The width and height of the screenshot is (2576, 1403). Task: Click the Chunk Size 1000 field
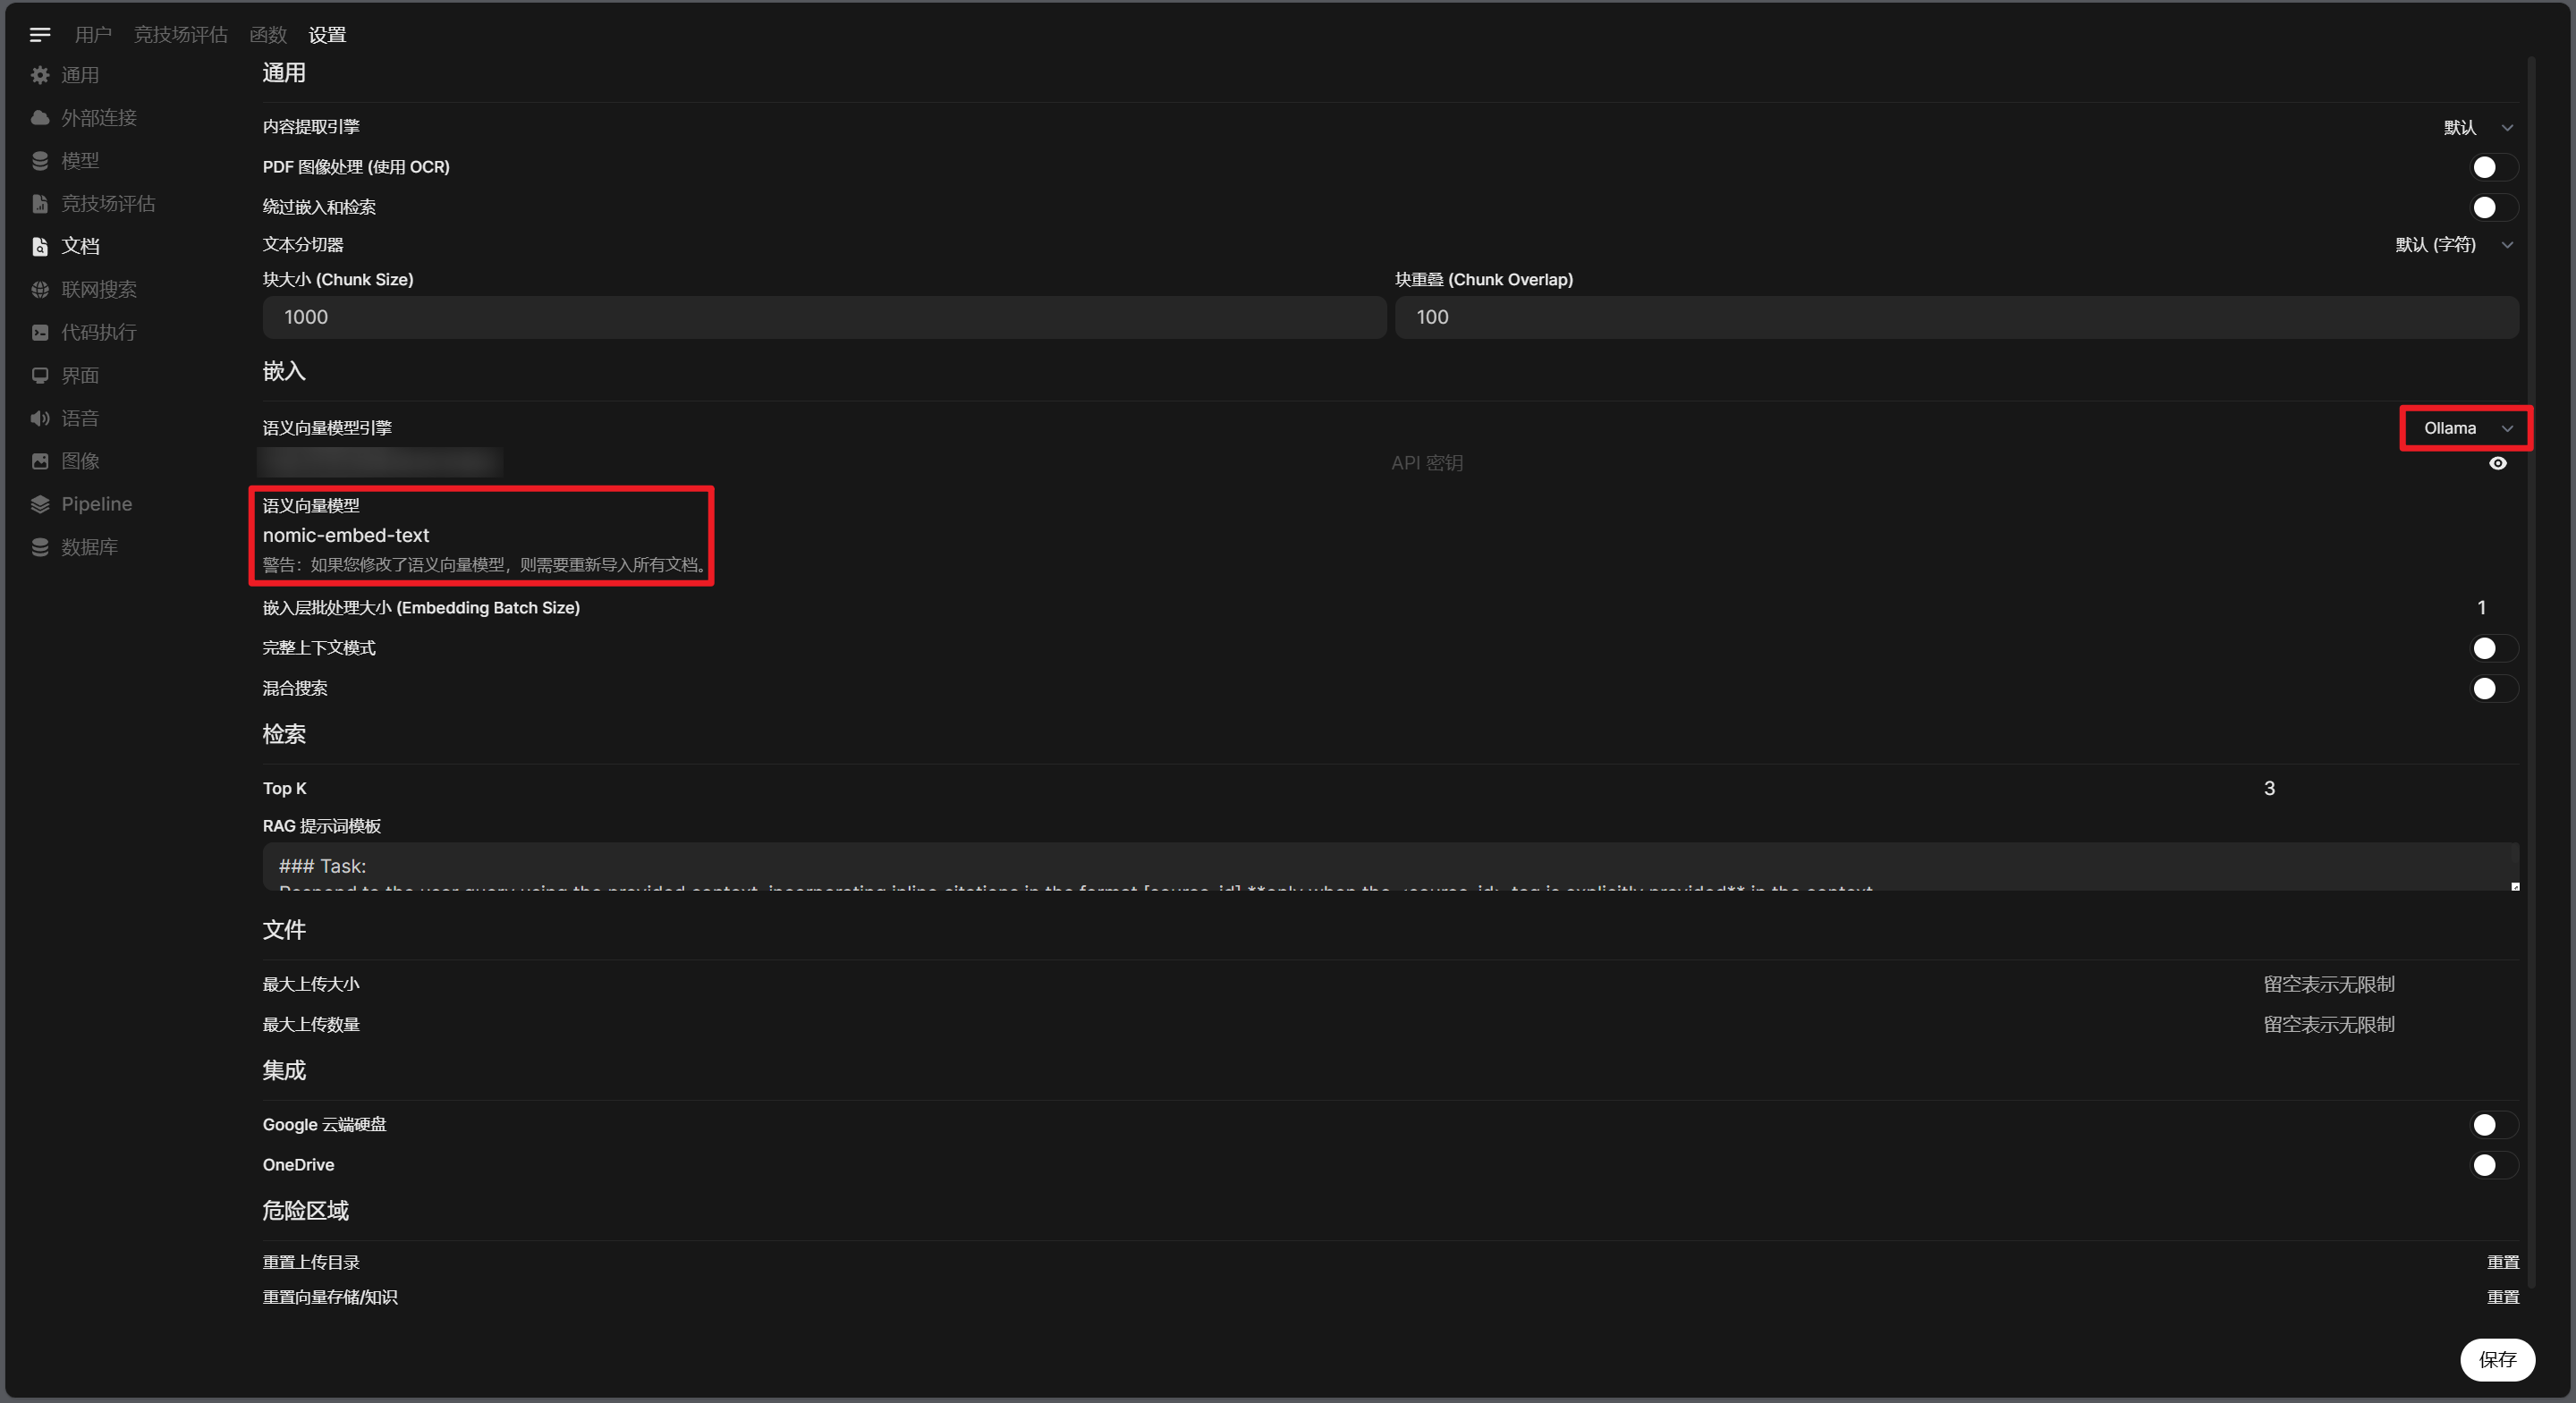tap(823, 317)
